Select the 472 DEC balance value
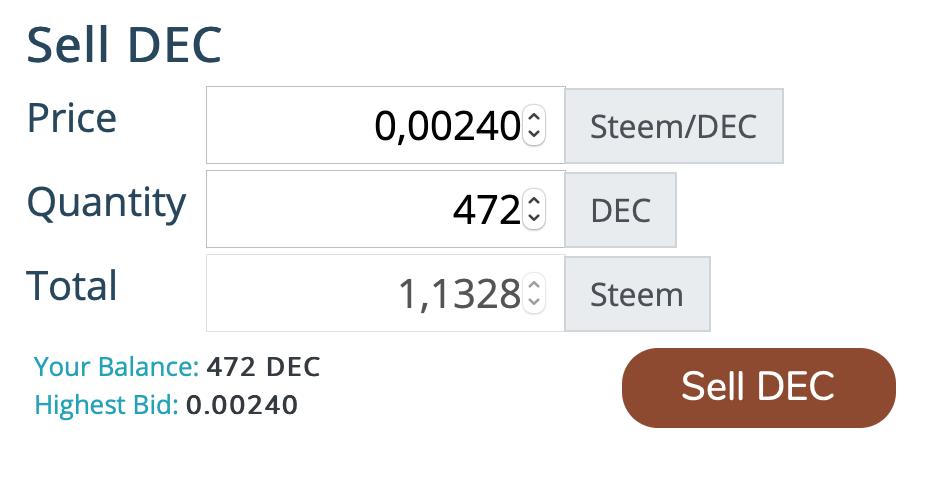The height and width of the screenshot is (478, 950). point(264,367)
